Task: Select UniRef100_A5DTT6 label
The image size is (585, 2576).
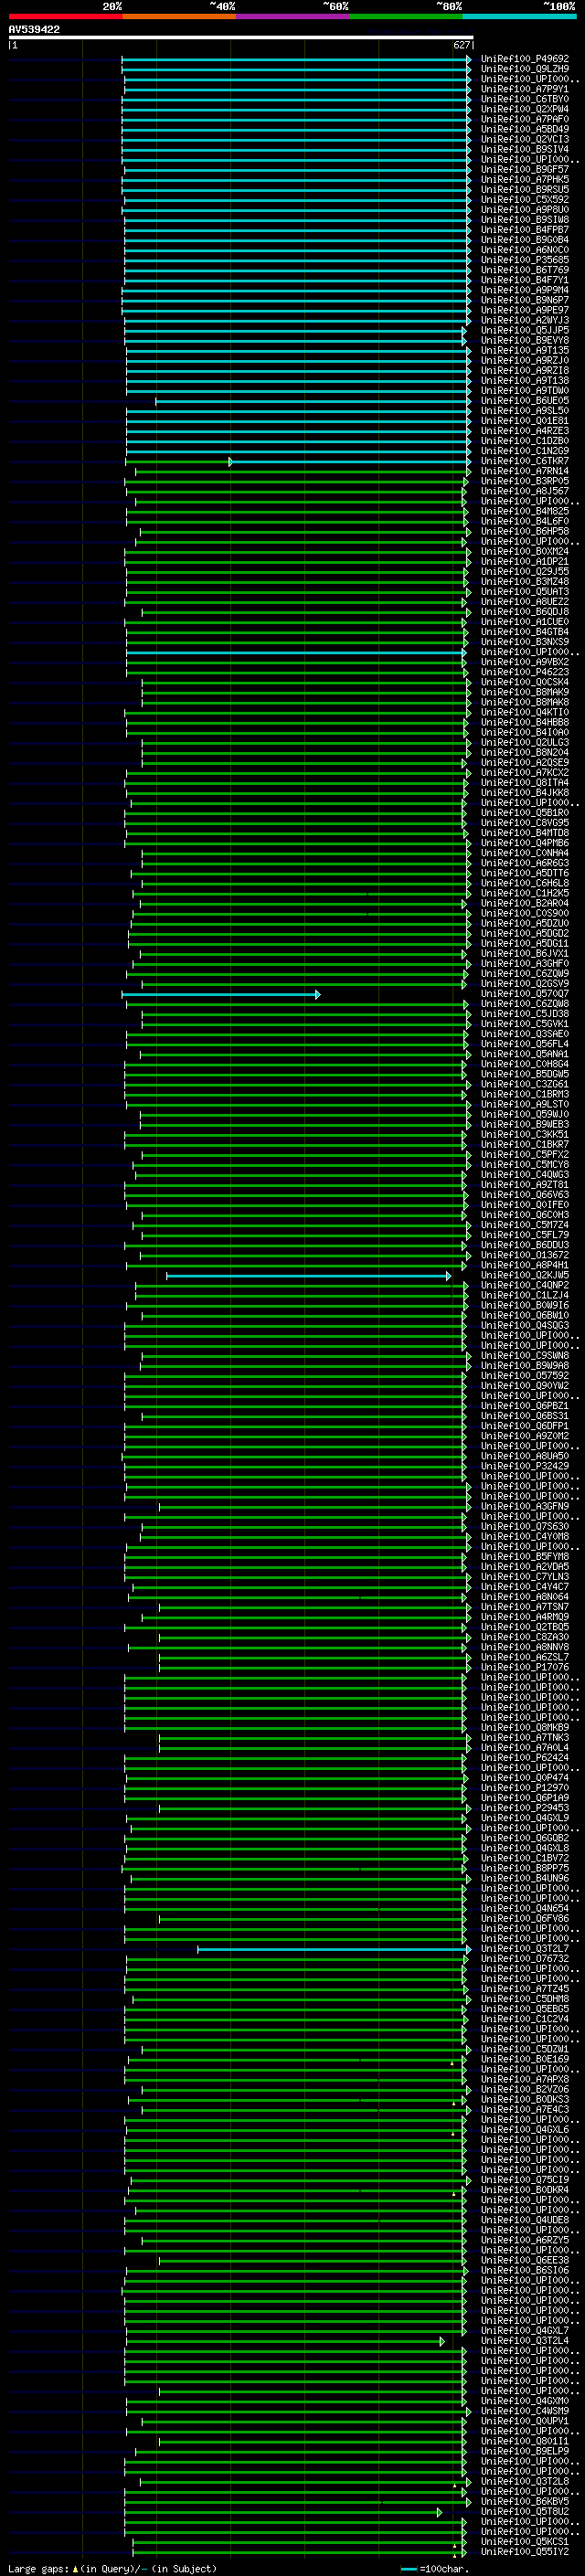Action: 525,873
